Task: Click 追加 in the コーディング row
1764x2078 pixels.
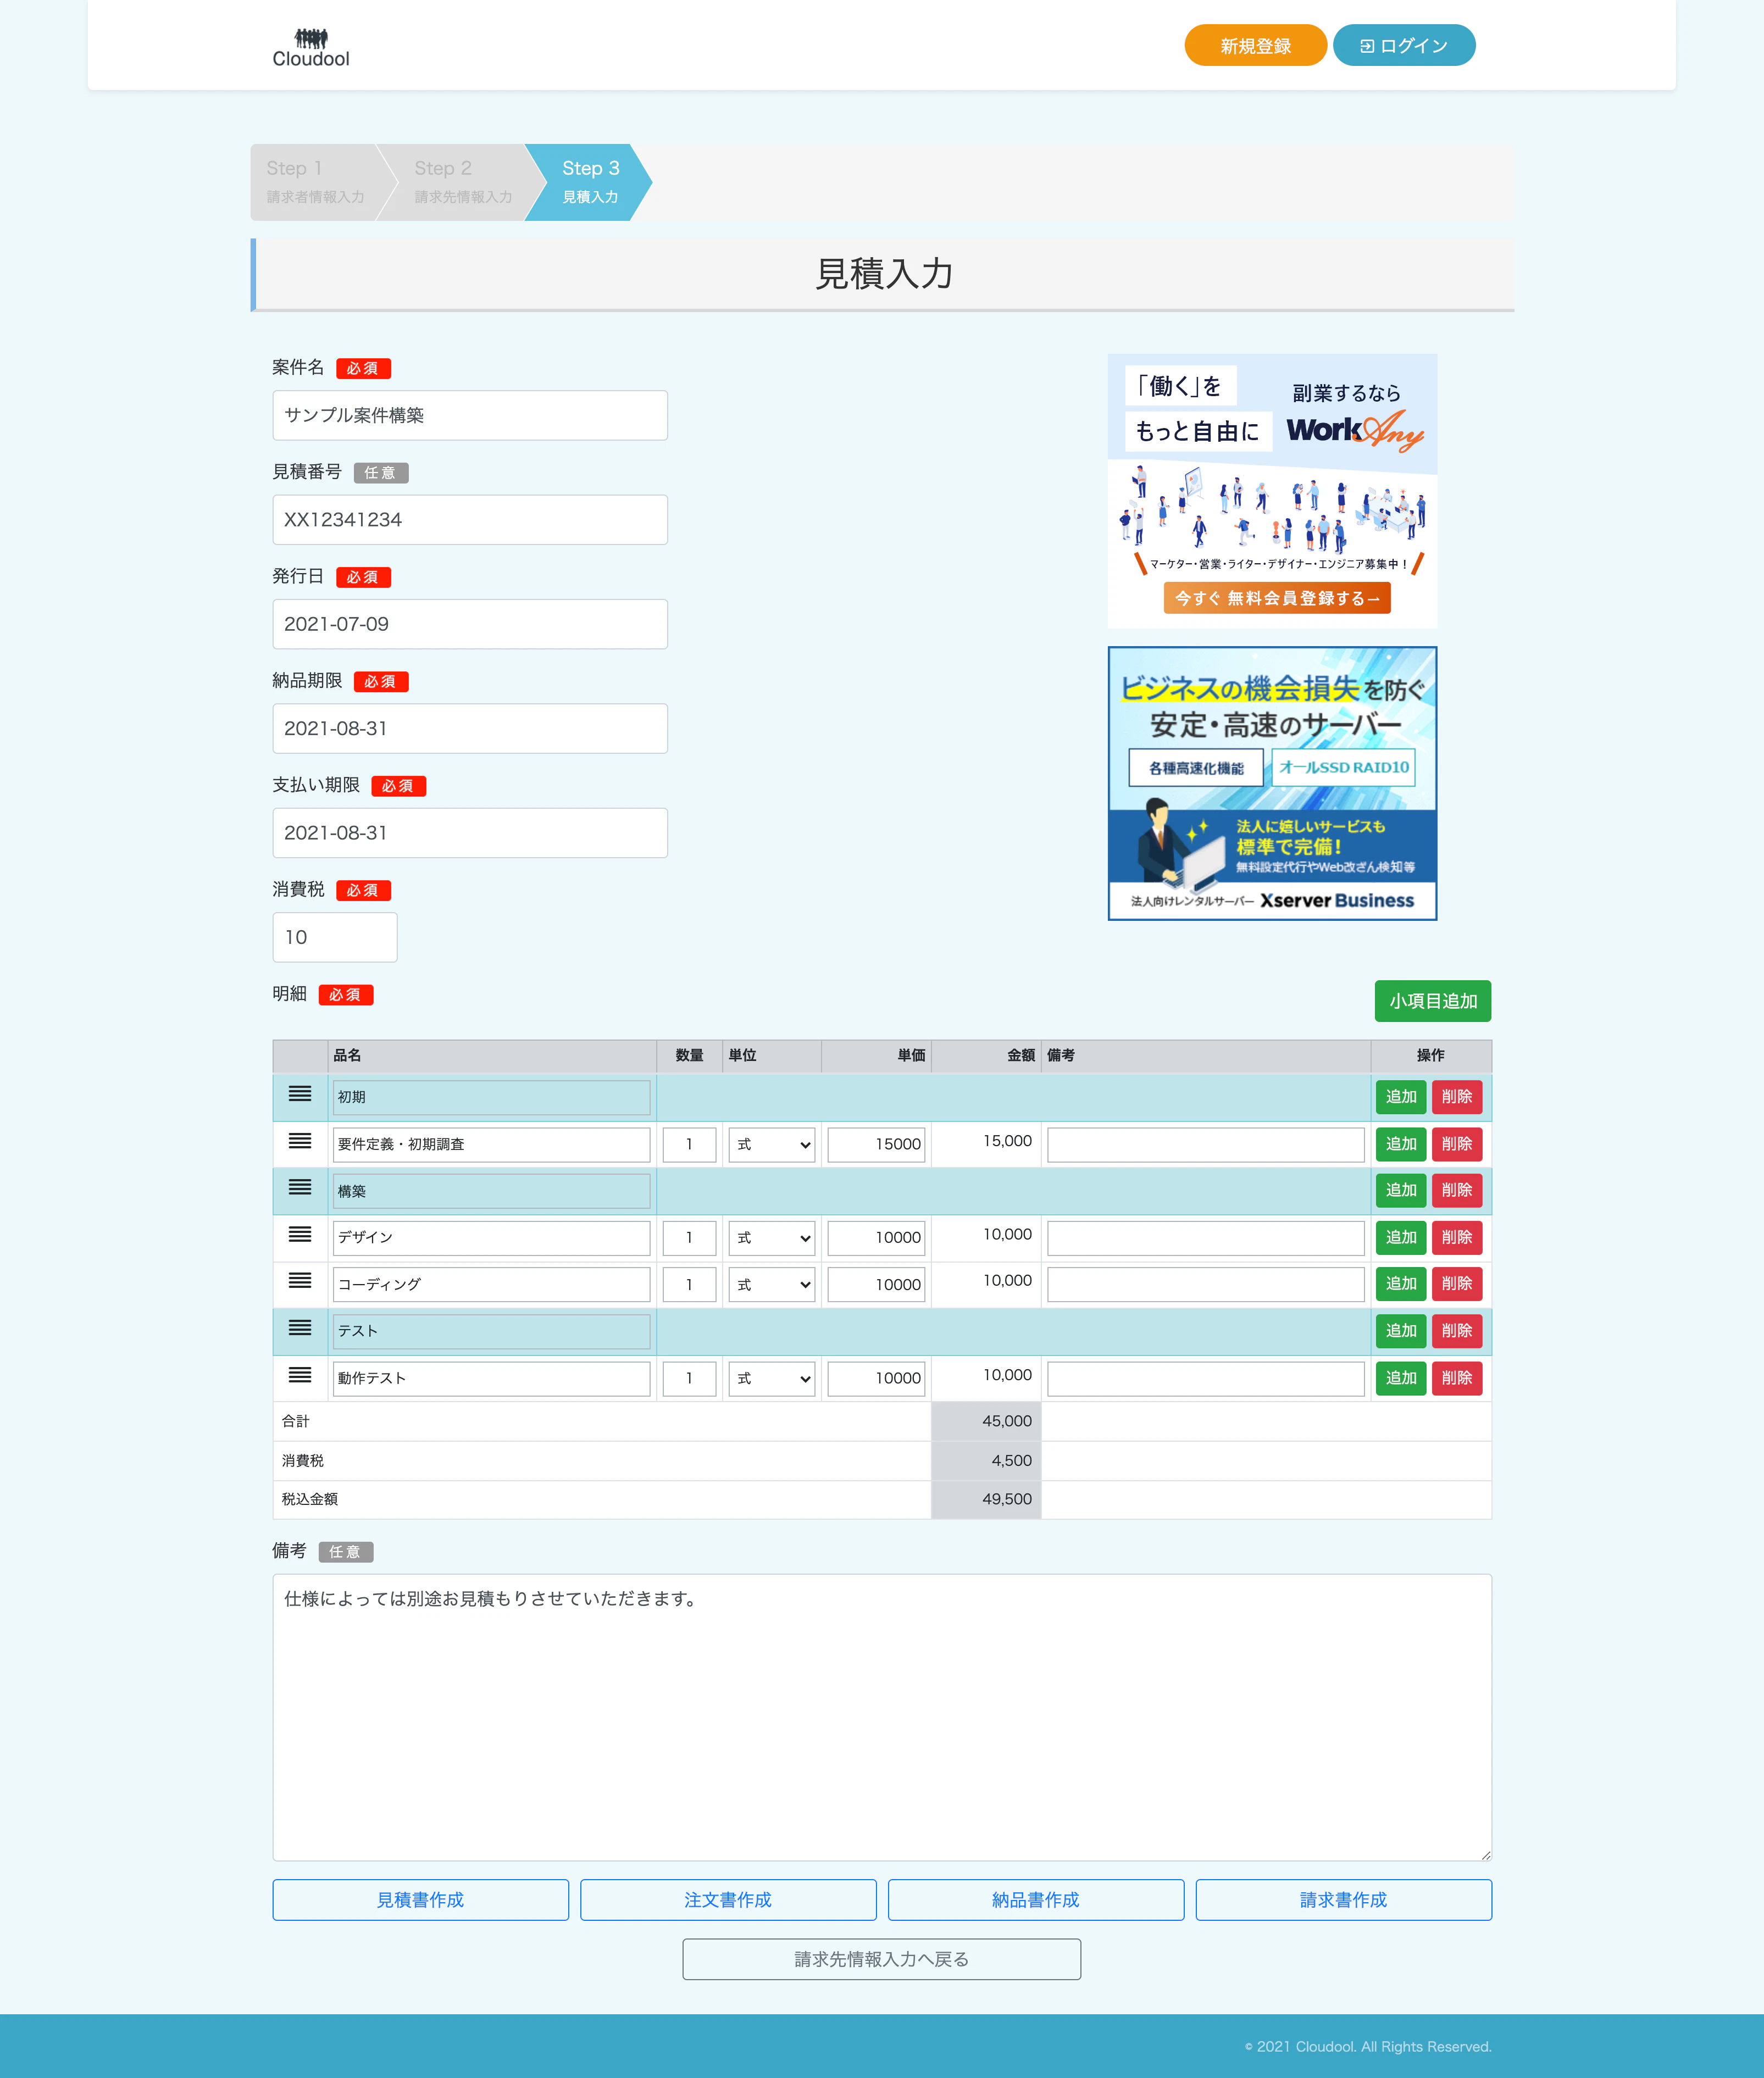Action: click(x=1401, y=1284)
